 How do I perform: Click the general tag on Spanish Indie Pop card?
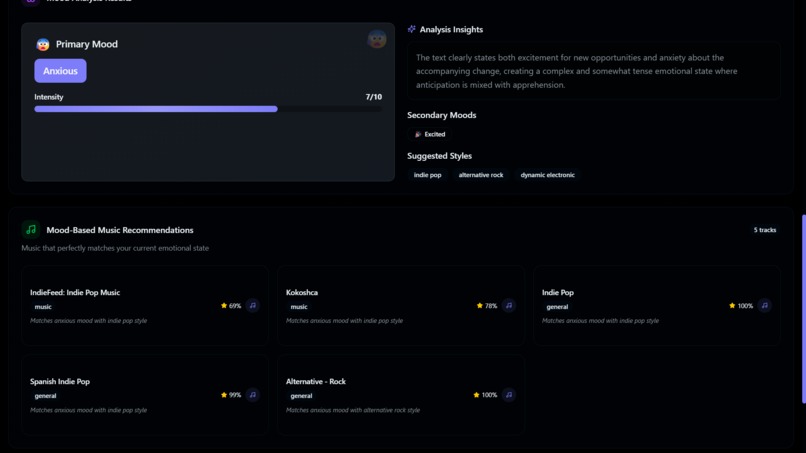(45, 396)
